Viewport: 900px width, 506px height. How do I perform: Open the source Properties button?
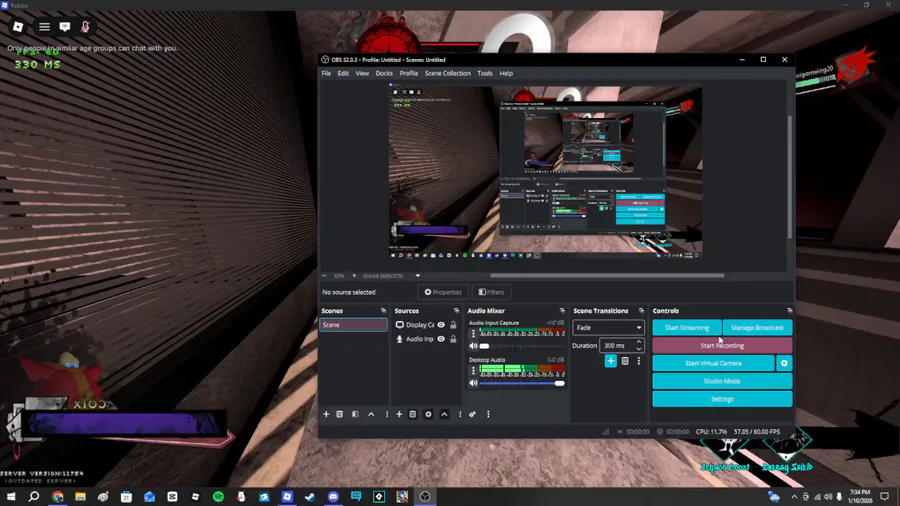coord(443,292)
